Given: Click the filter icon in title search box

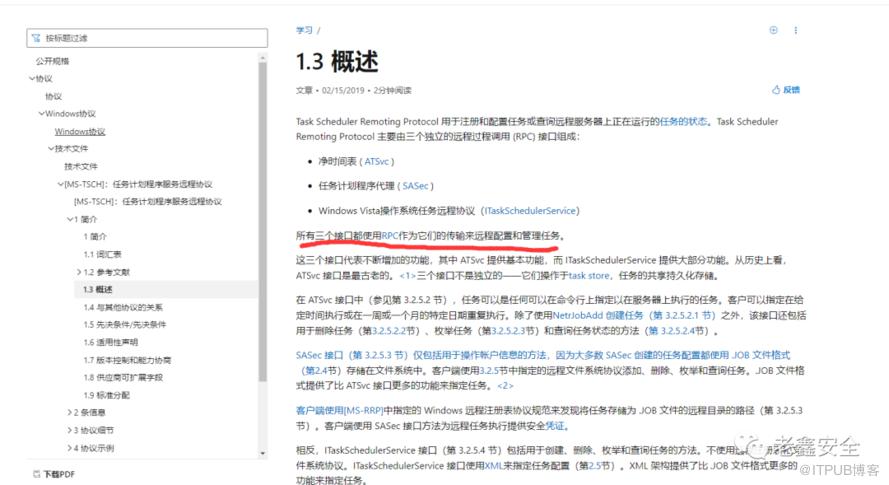Looking at the screenshot, I should (36, 38).
